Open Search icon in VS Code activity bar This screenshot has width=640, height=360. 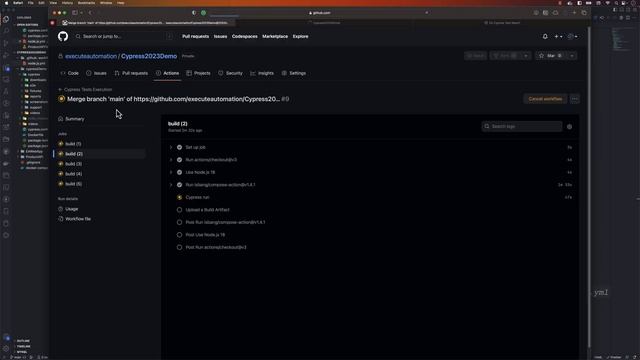pyautogui.click(x=6, y=31)
